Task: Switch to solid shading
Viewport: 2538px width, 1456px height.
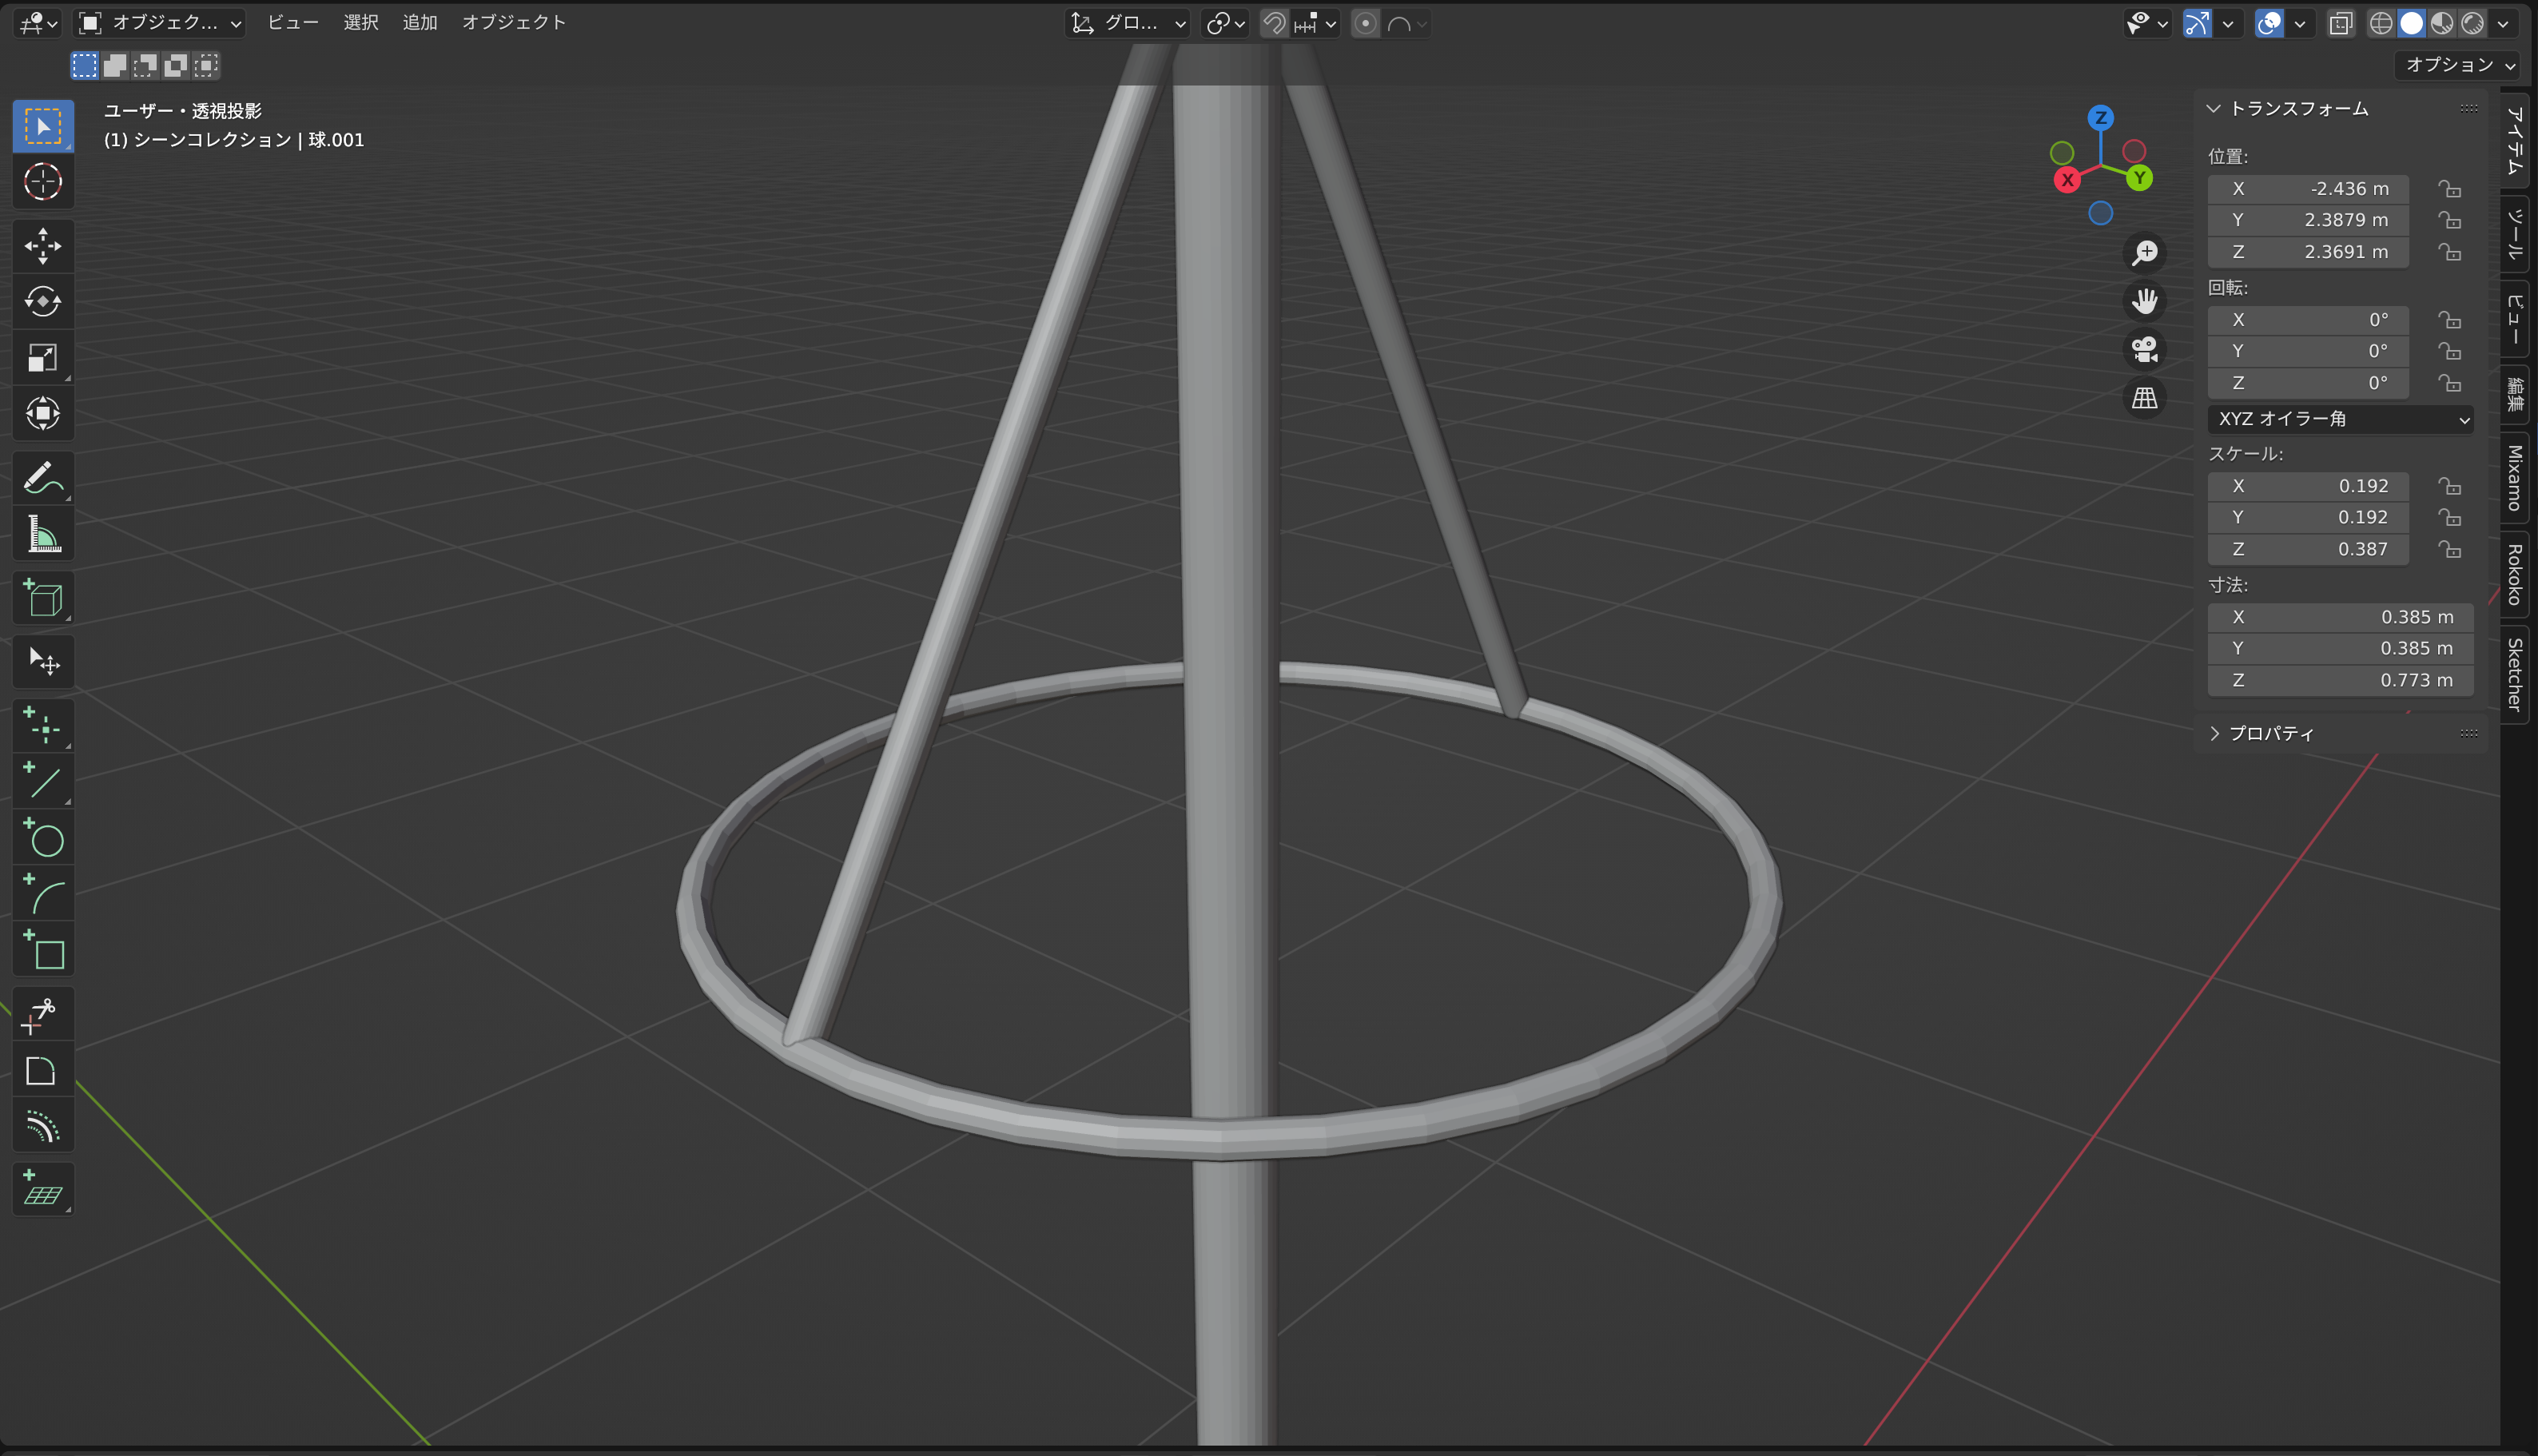Action: (x=2412, y=23)
